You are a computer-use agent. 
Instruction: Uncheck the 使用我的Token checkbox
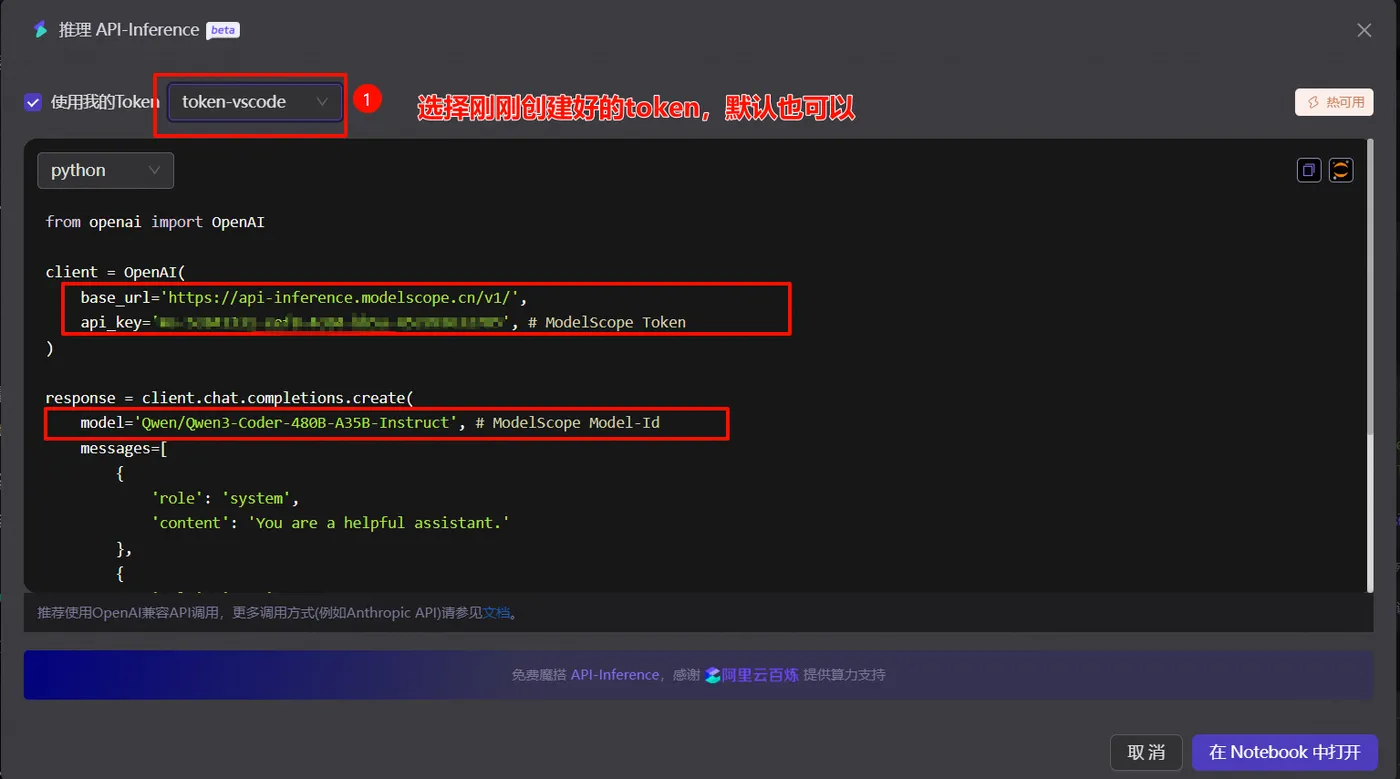33,102
